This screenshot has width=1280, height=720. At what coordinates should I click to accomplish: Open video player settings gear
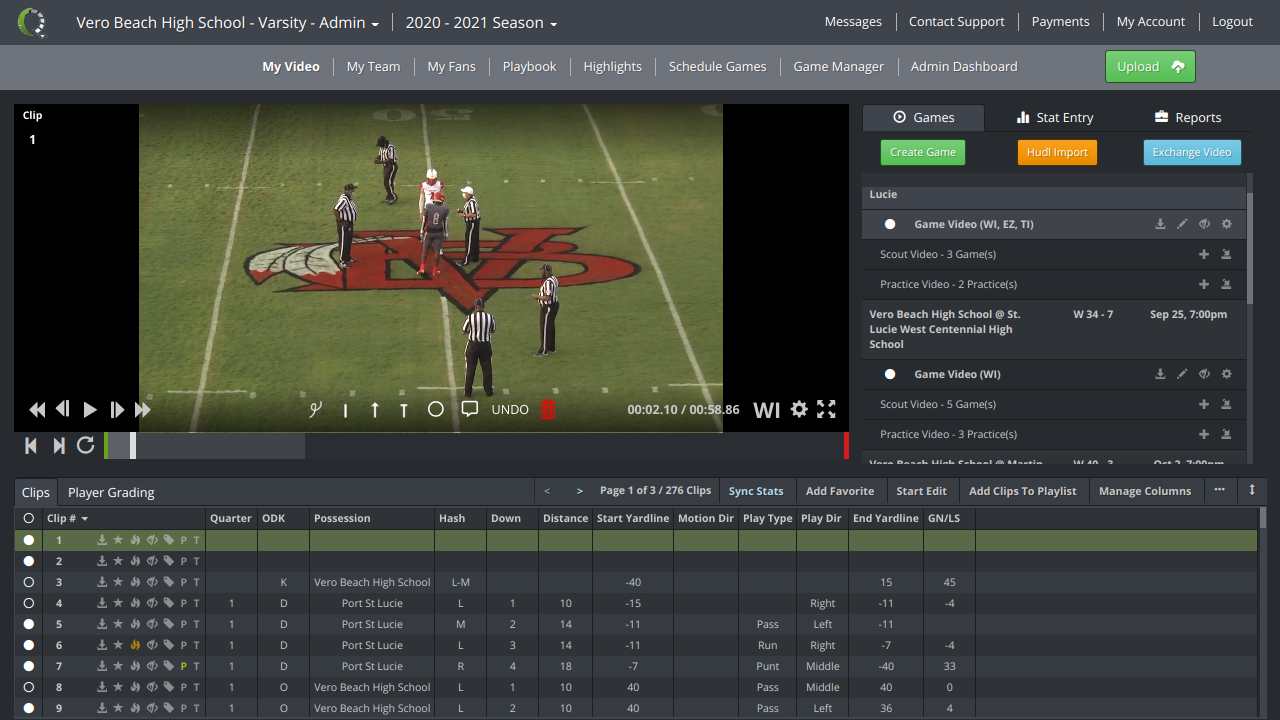pyautogui.click(x=798, y=409)
